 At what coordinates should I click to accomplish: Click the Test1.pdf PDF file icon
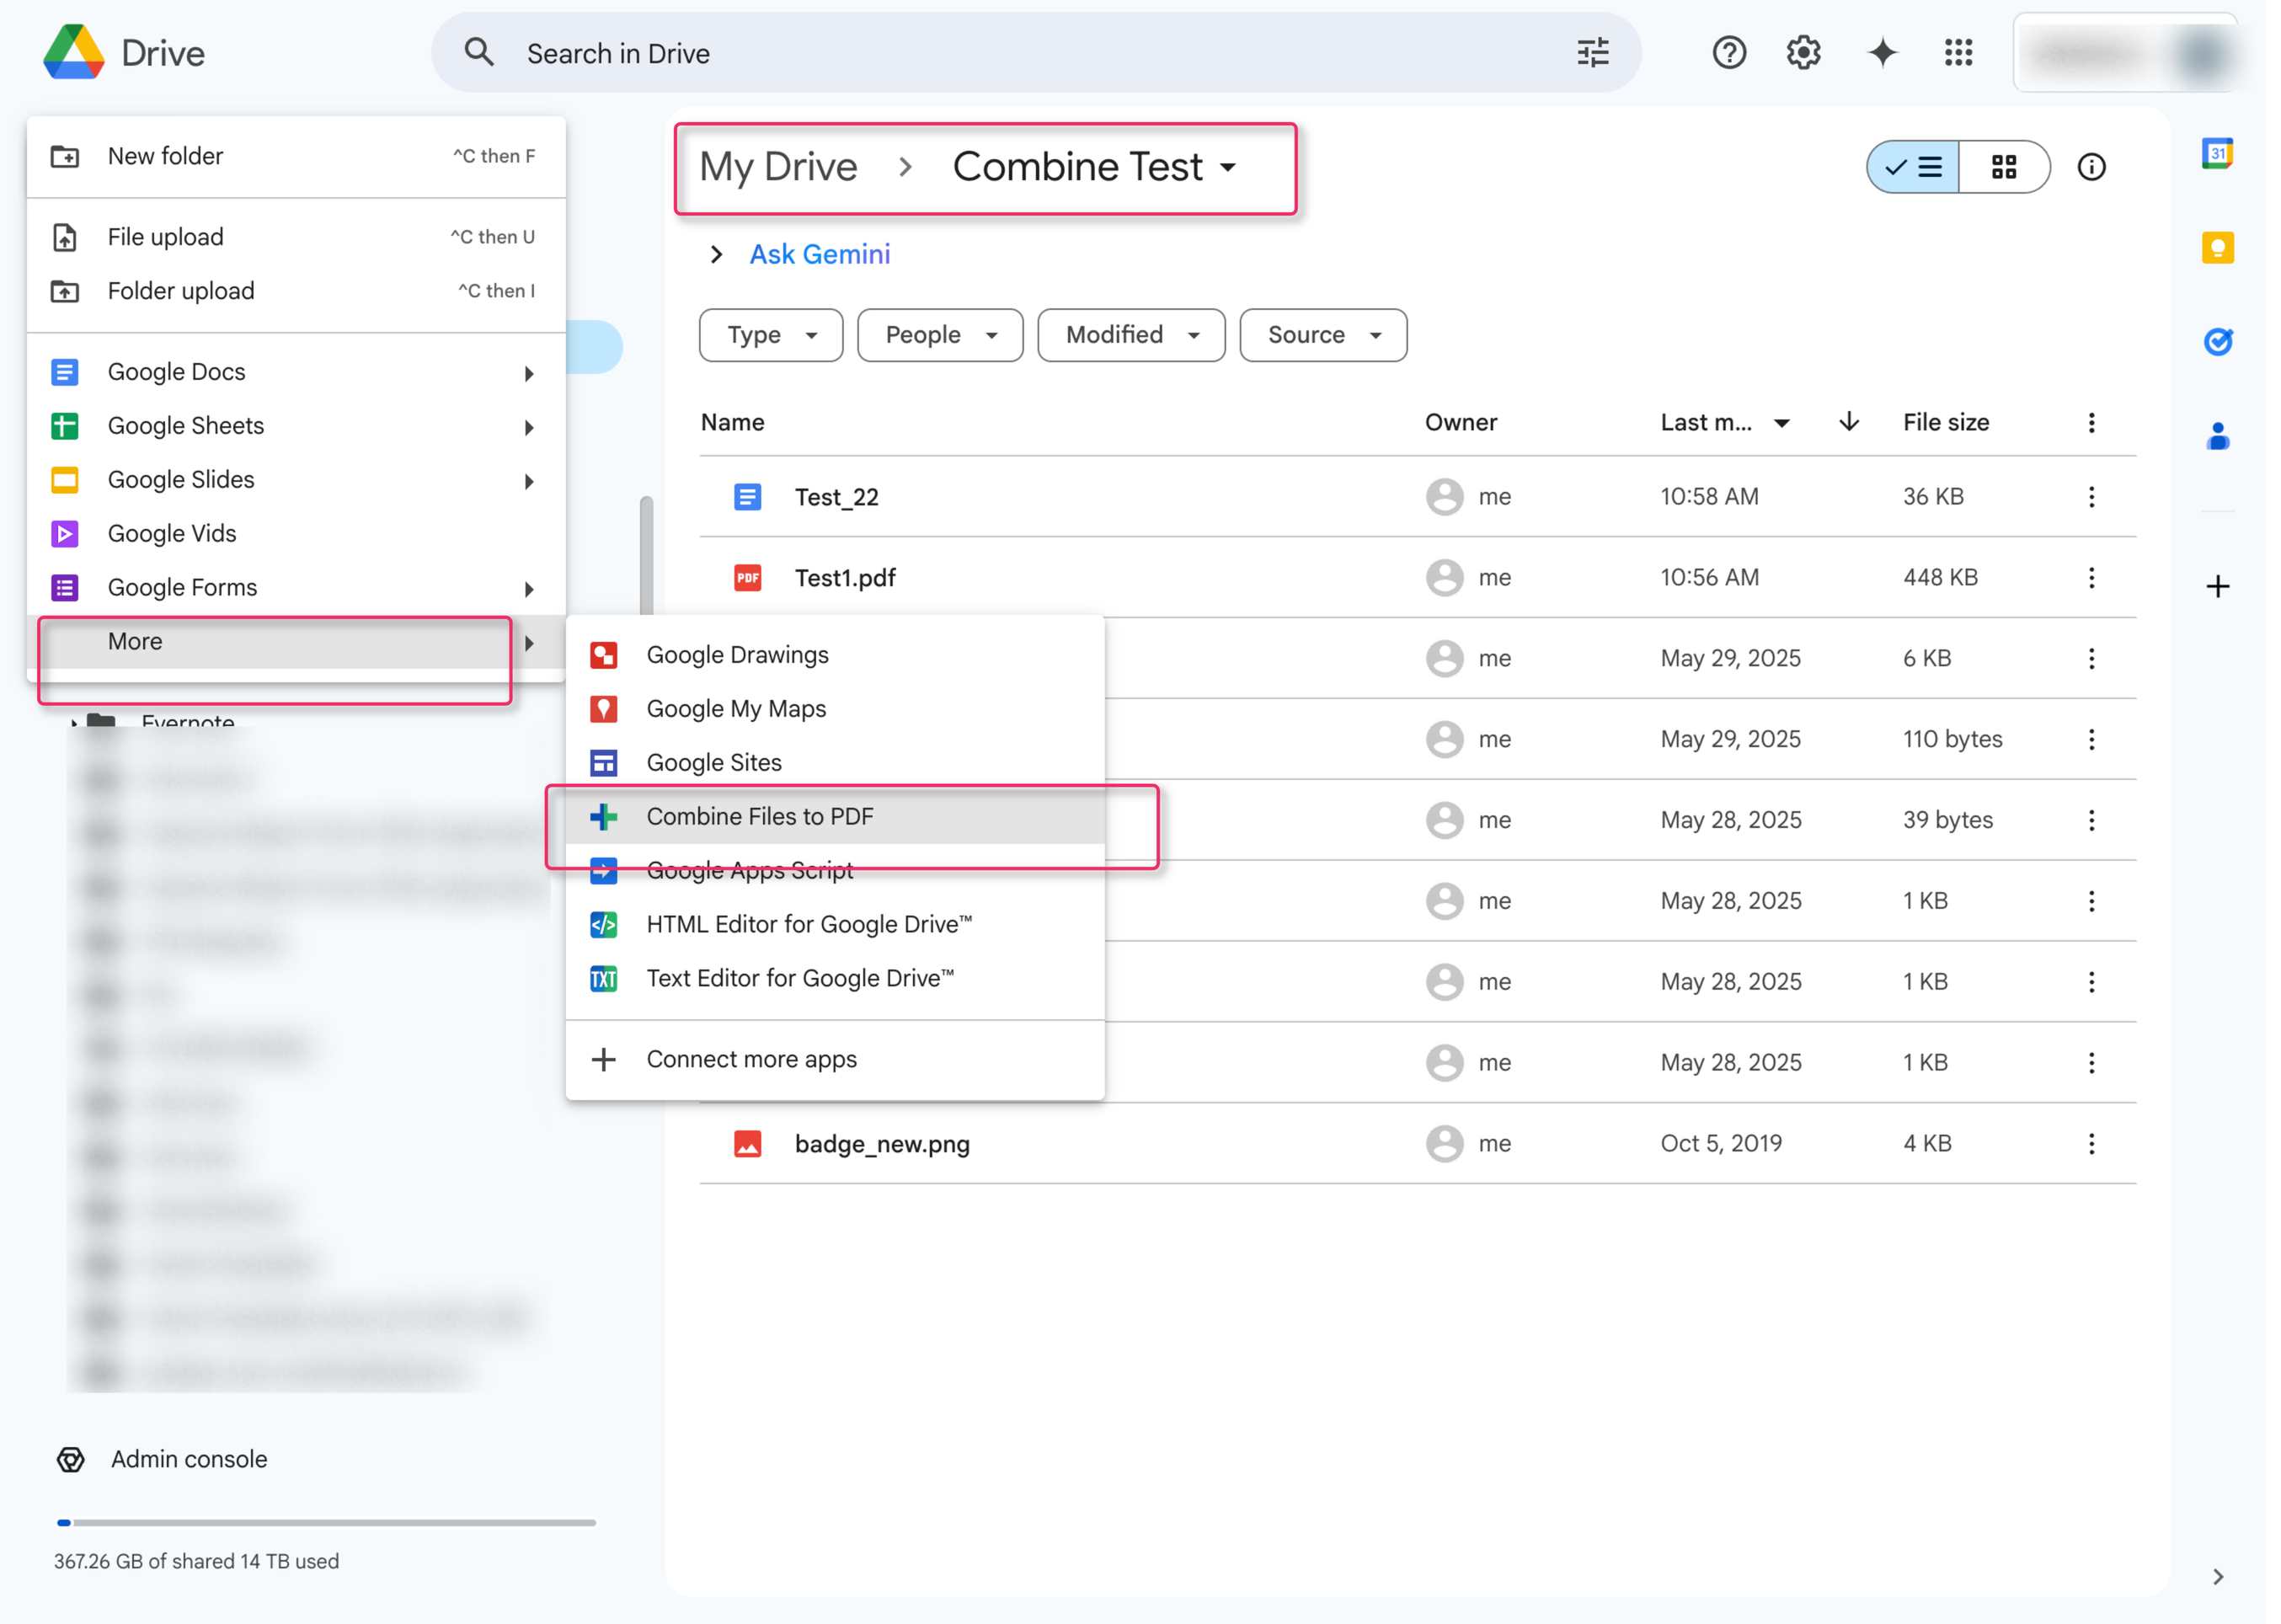[x=747, y=578]
